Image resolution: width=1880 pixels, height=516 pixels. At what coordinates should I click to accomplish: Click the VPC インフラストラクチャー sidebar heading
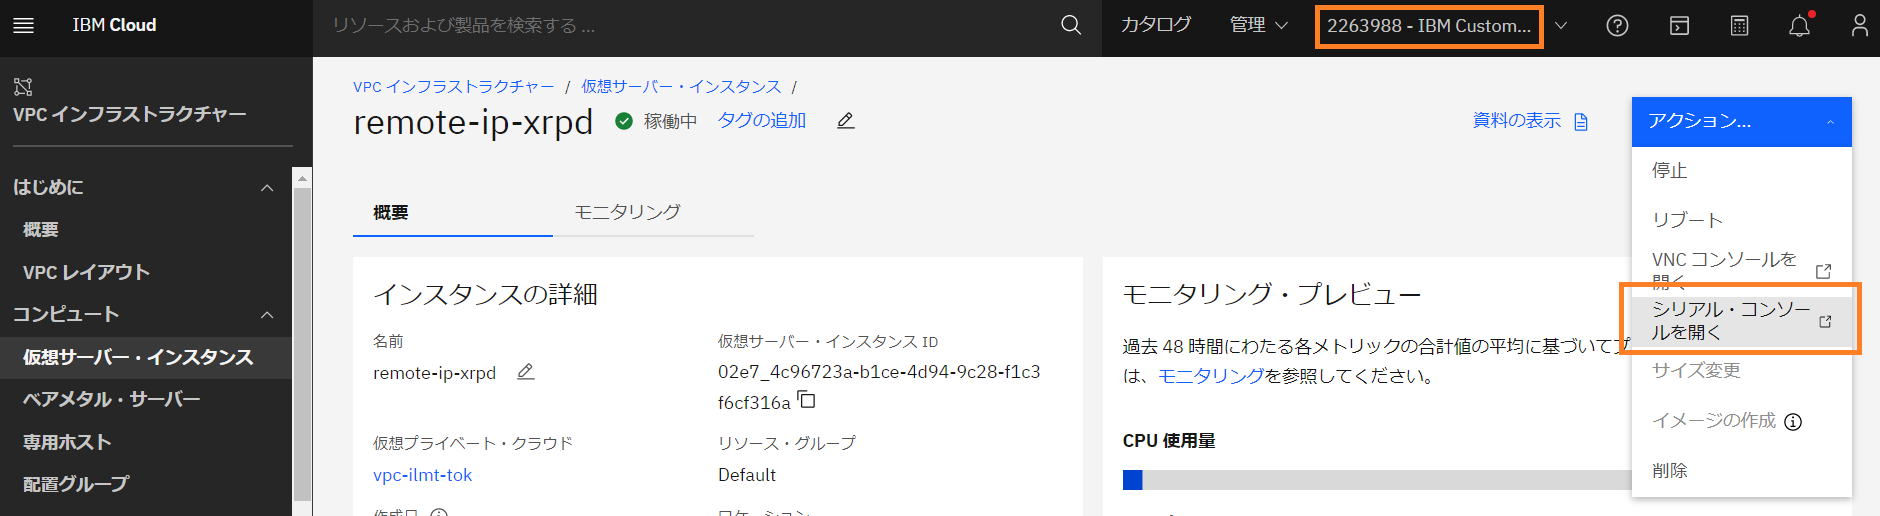[x=130, y=114]
